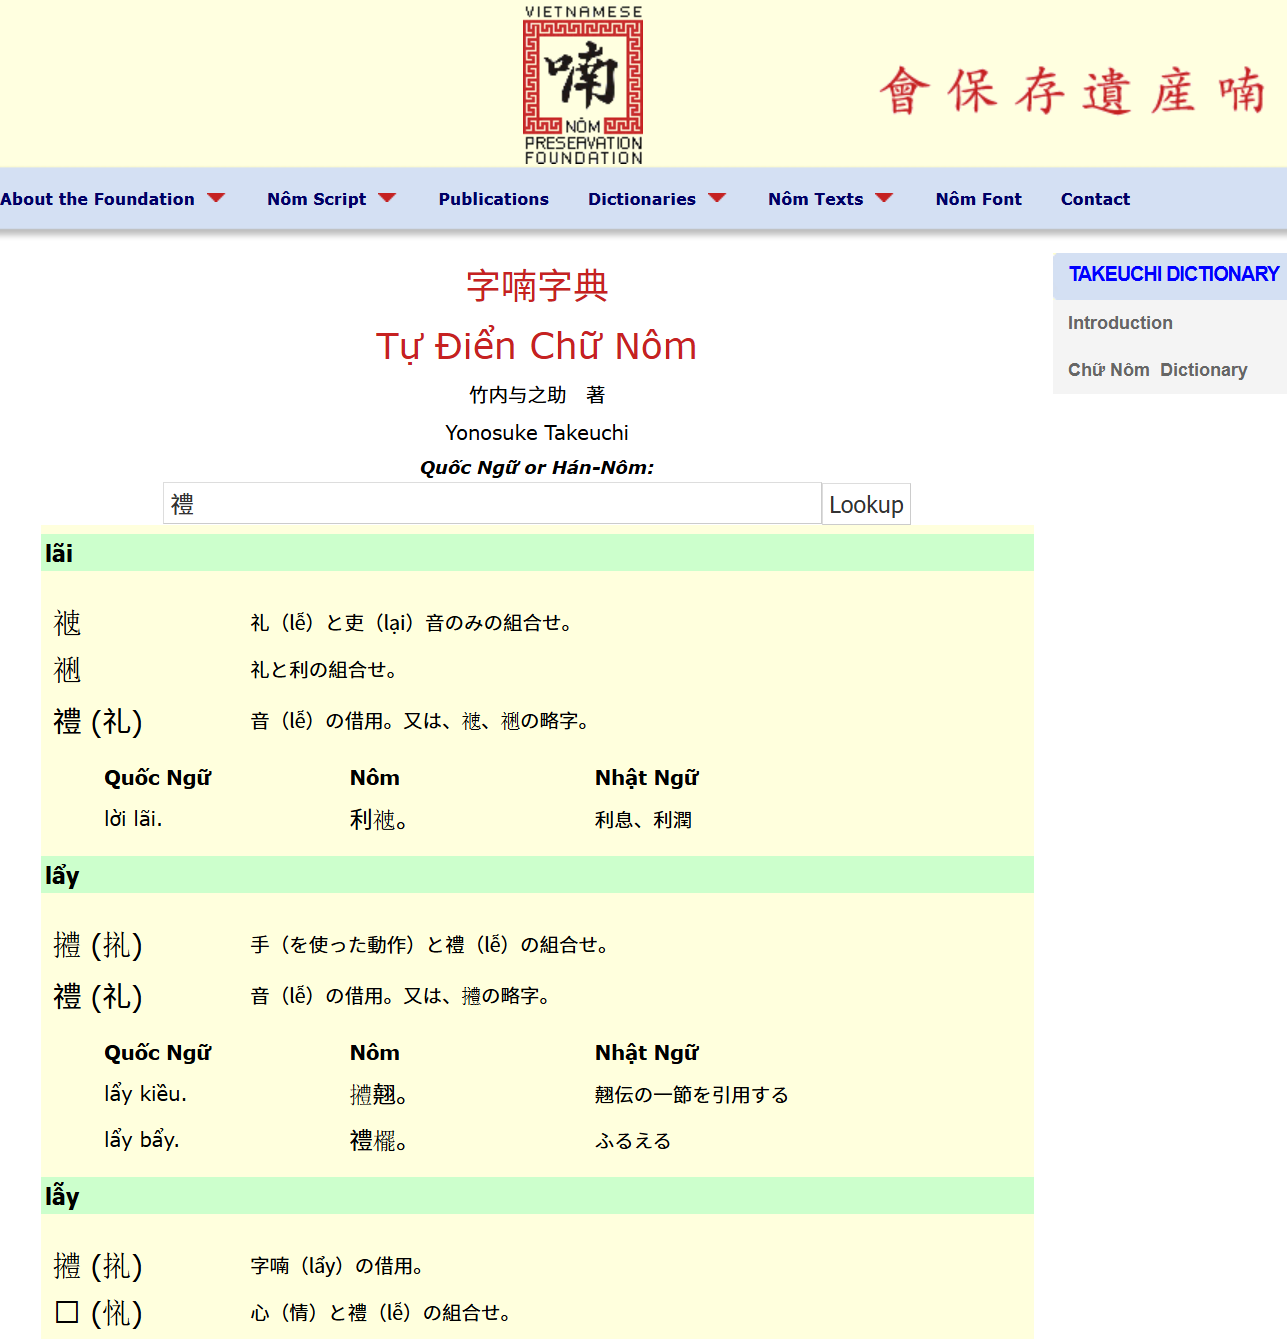Click the 利息、利潤 Japanese gloss
Viewport: 1287px width, 1339px height.
[643, 820]
